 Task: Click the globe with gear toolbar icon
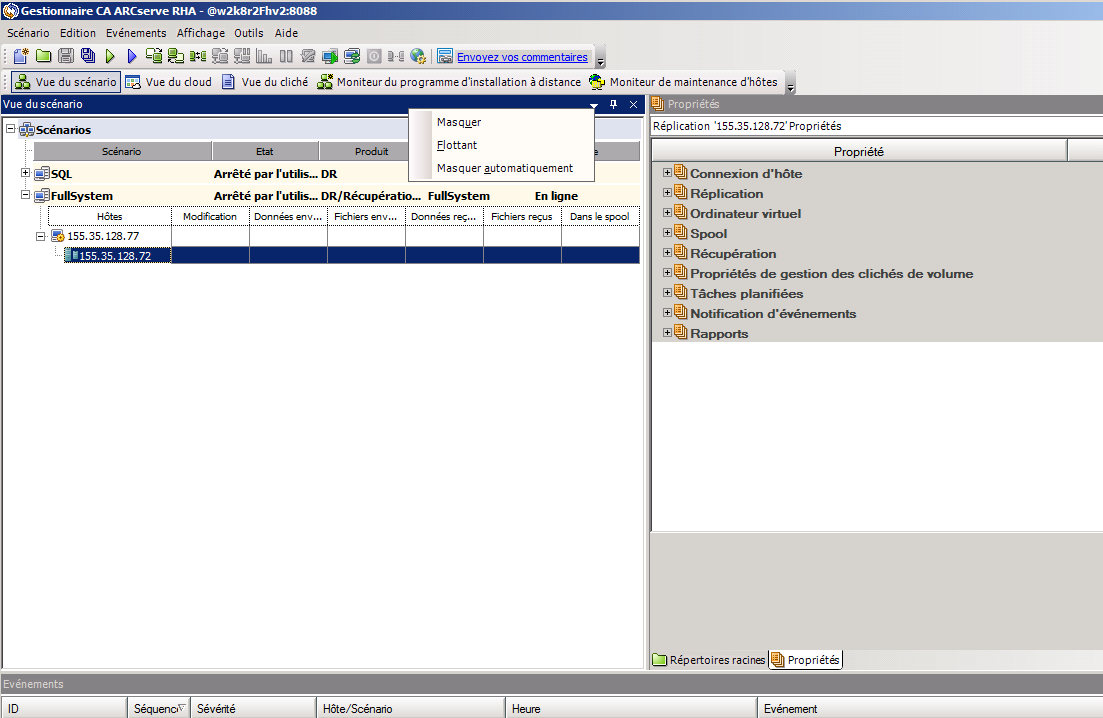click(418, 56)
